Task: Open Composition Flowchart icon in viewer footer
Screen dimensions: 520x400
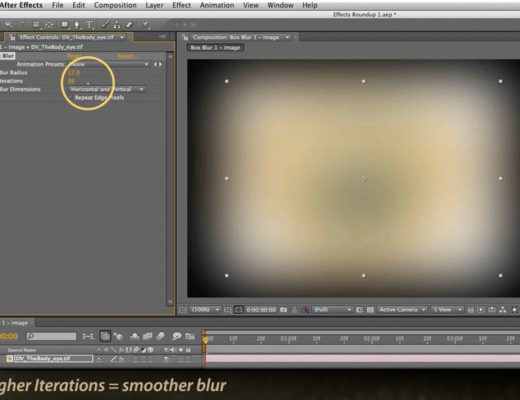Action: pos(502,310)
